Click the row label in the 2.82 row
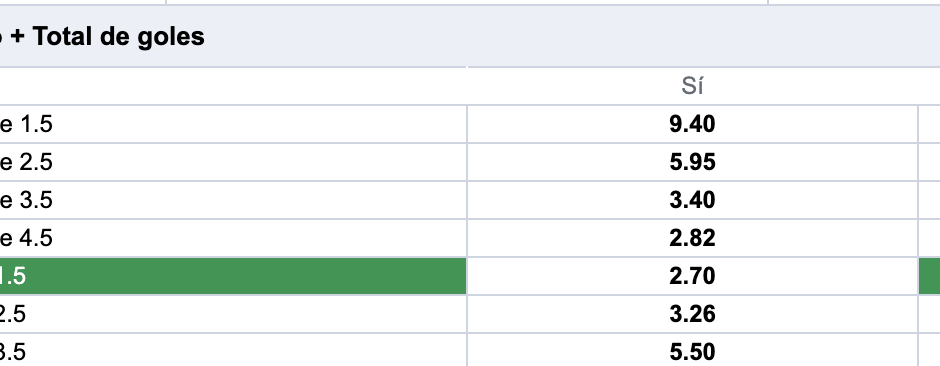The height and width of the screenshot is (366, 940). click(x=233, y=238)
